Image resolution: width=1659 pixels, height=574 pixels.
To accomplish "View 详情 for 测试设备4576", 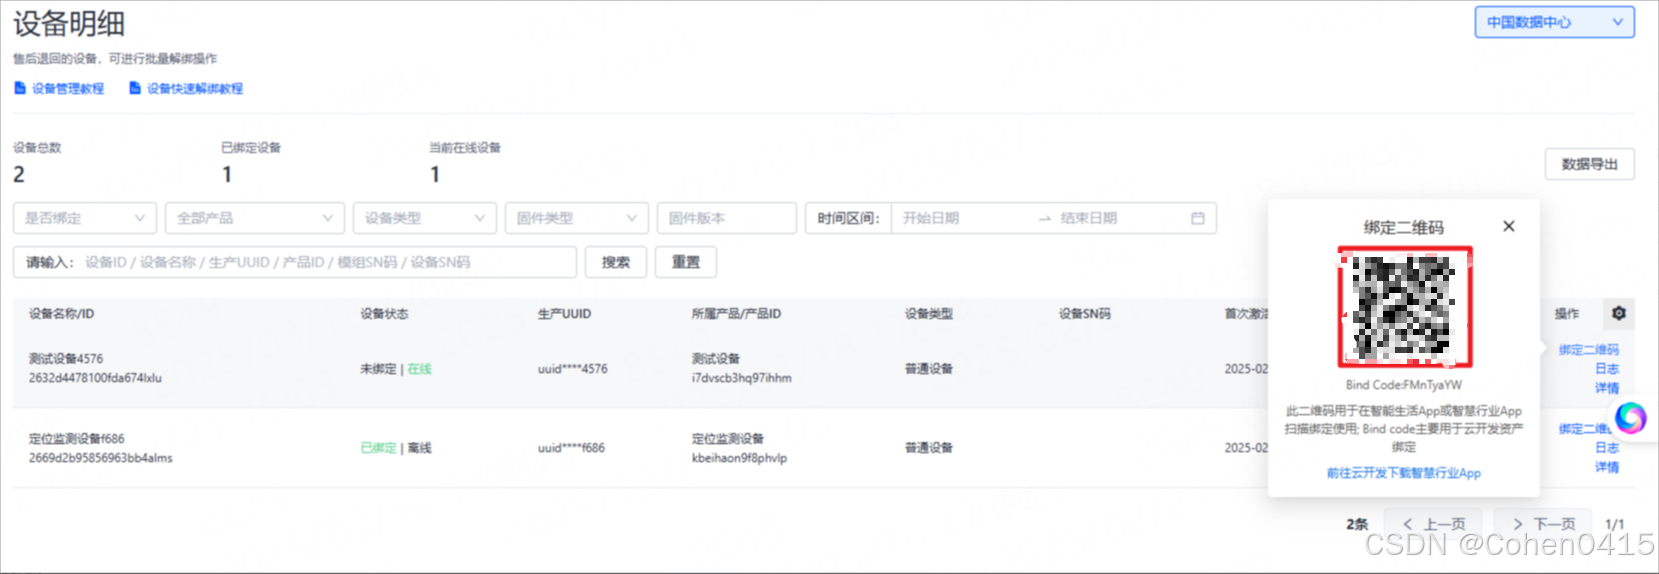I will pyautogui.click(x=1607, y=388).
